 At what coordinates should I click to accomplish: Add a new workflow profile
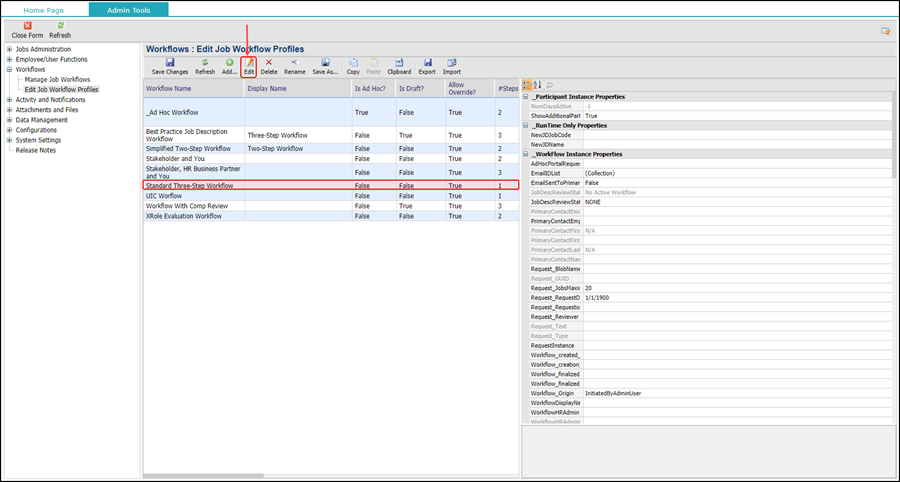[229, 67]
